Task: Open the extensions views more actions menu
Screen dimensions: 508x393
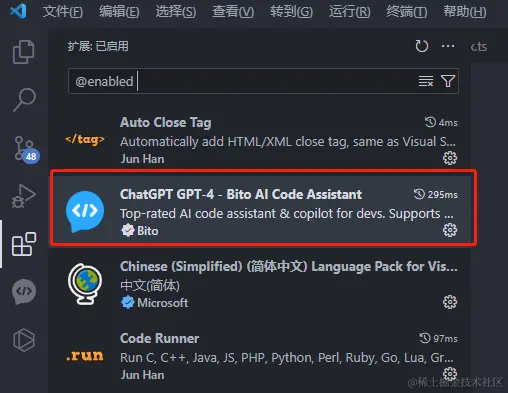Action: 448,46
